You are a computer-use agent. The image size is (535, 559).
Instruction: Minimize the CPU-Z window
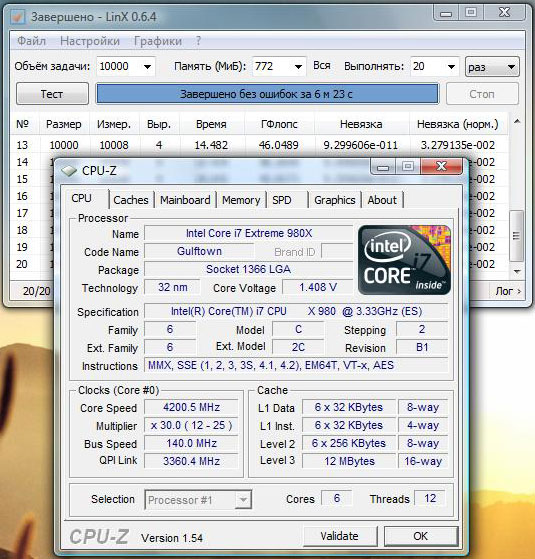click(x=383, y=167)
